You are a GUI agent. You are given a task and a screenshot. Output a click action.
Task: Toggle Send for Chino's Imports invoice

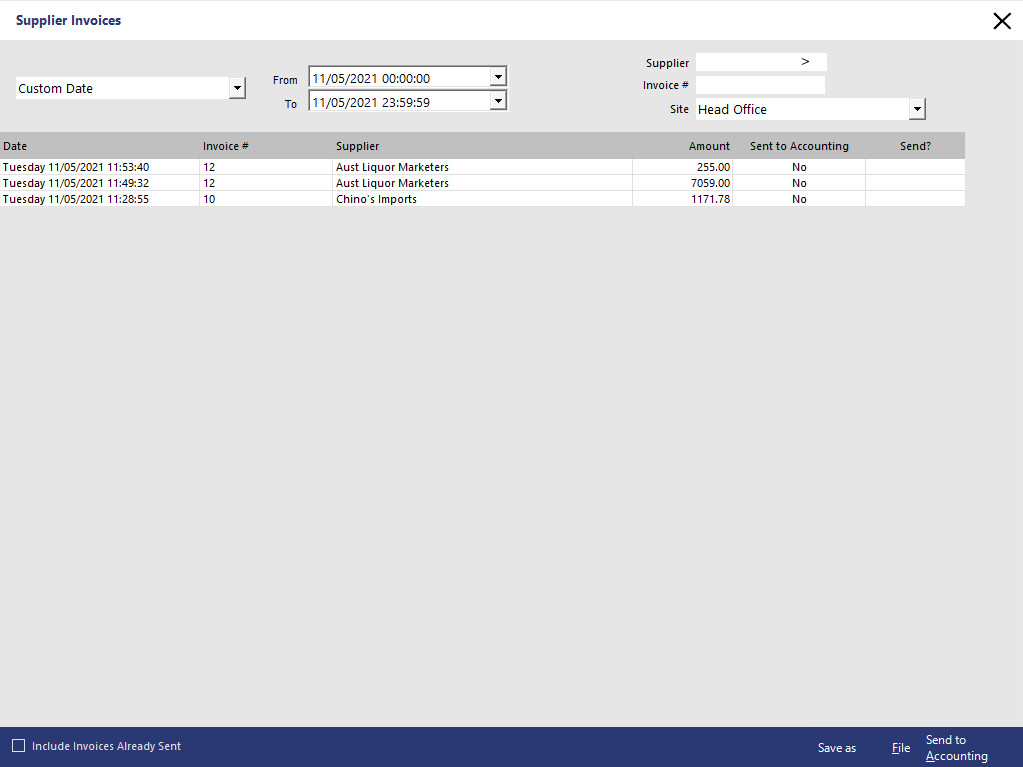point(914,199)
